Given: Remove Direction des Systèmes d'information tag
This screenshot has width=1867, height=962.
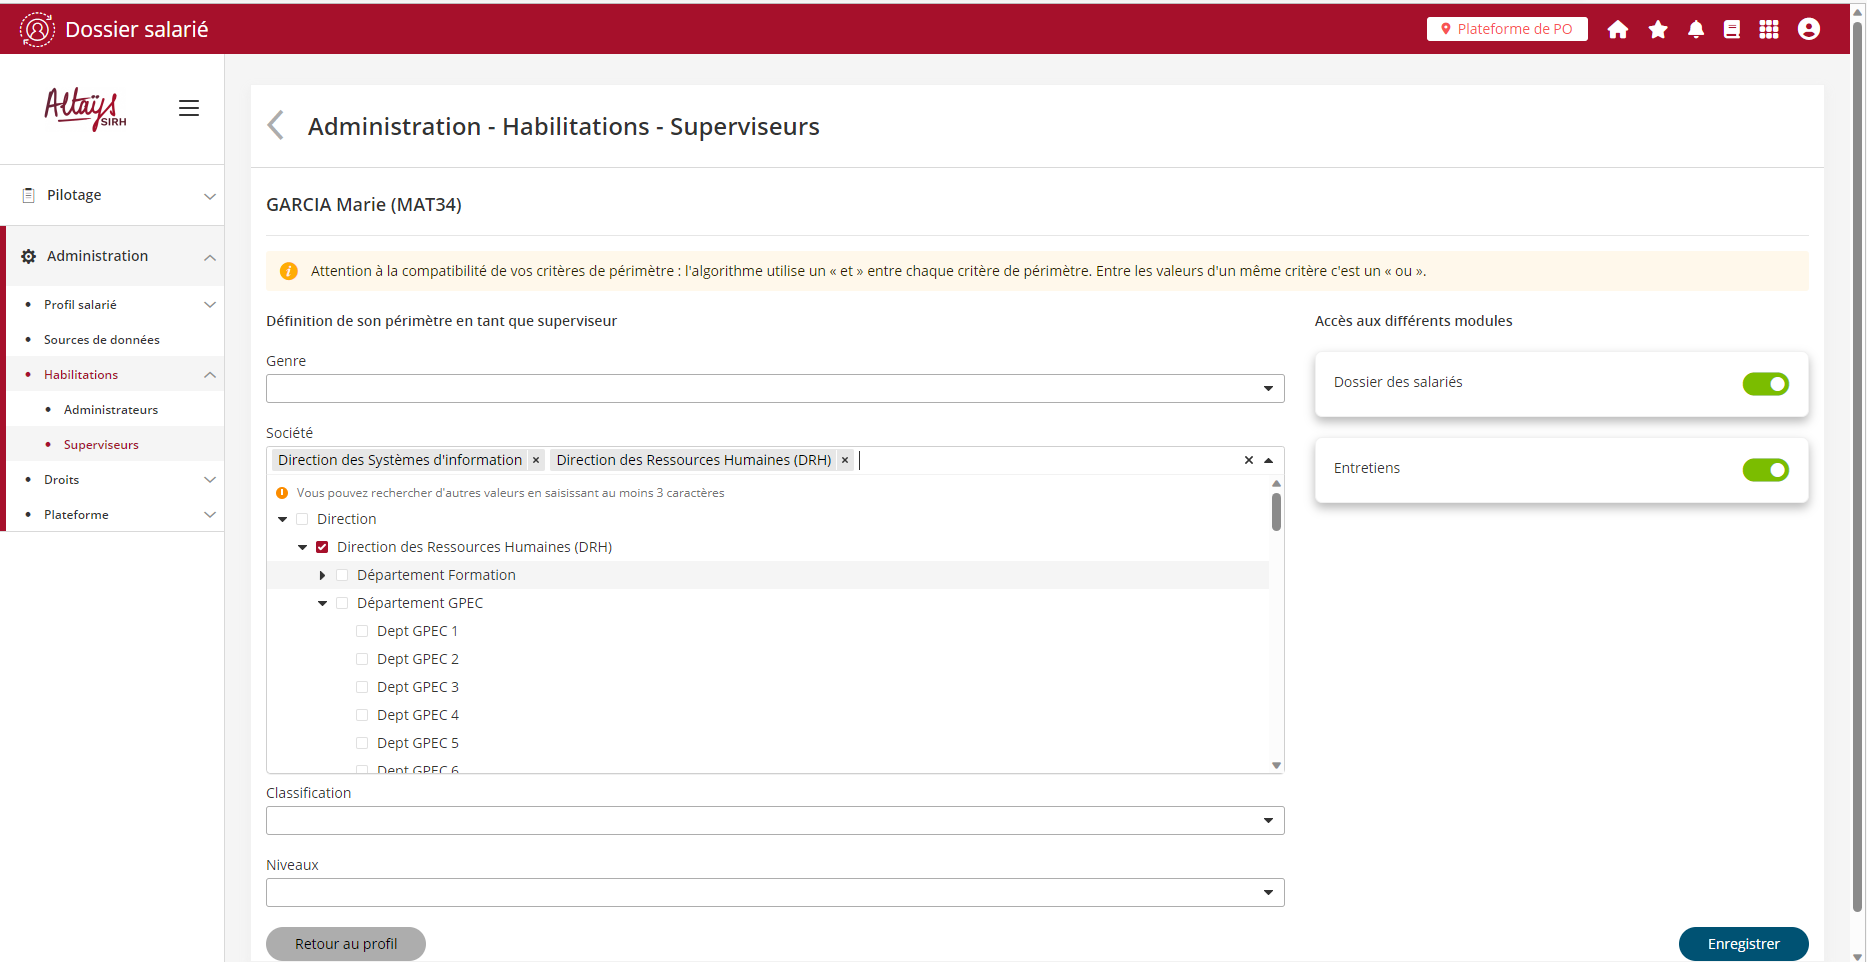Looking at the screenshot, I should [536, 460].
